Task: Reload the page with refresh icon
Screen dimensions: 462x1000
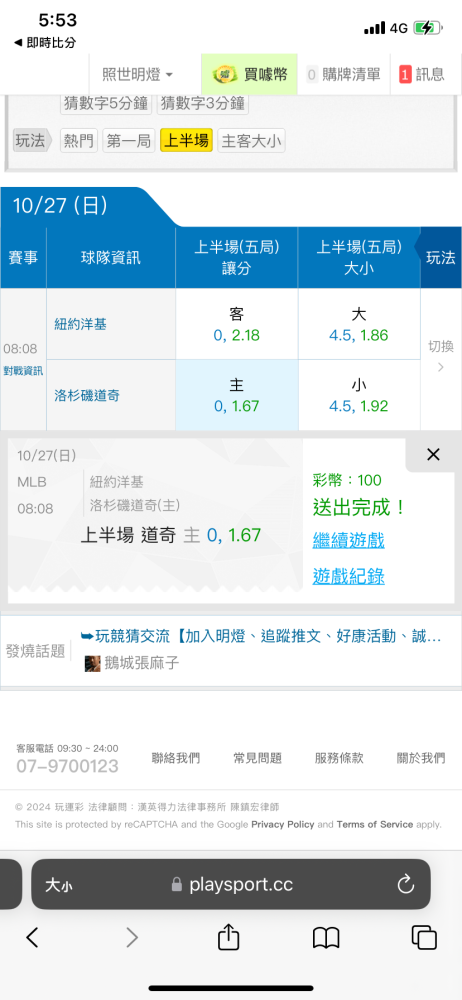Action: tap(406, 885)
